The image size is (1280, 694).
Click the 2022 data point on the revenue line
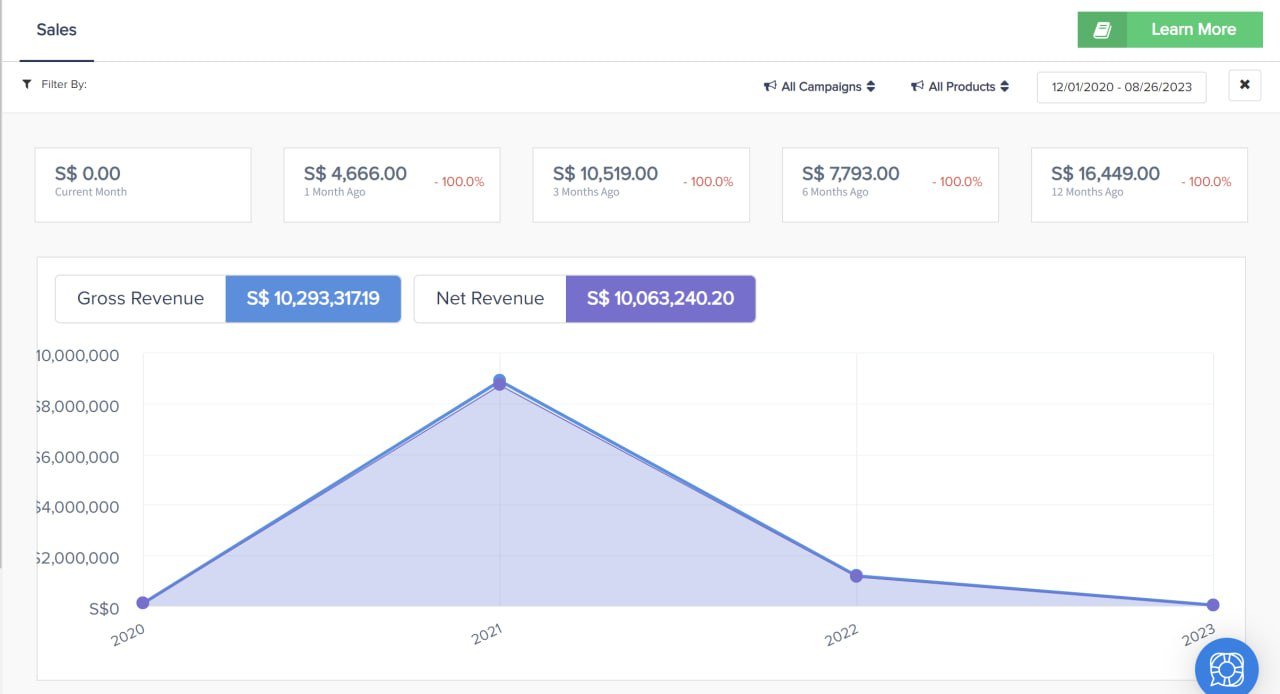point(856,575)
